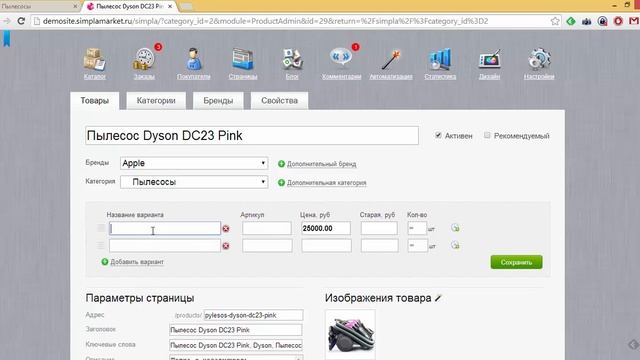The width and height of the screenshot is (640, 360).
Task: Delete the first variant with red cross
Action: point(226,229)
